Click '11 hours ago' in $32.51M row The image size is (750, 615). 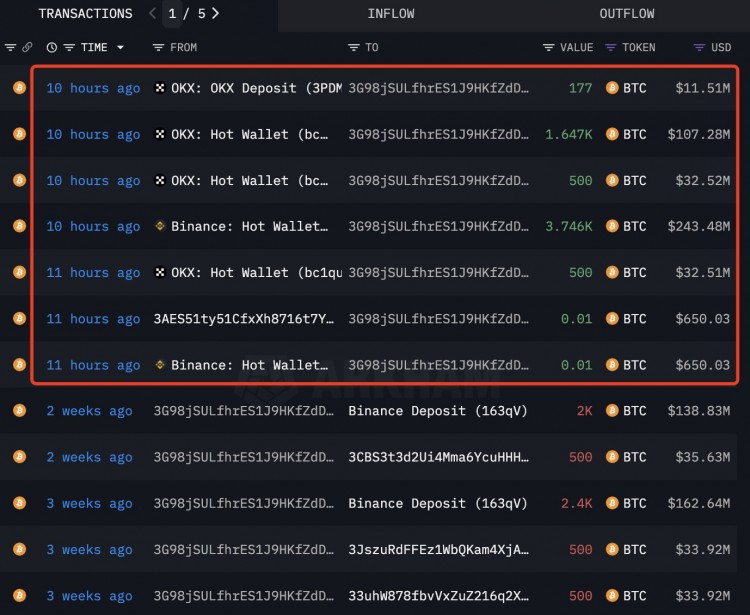pos(93,273)
